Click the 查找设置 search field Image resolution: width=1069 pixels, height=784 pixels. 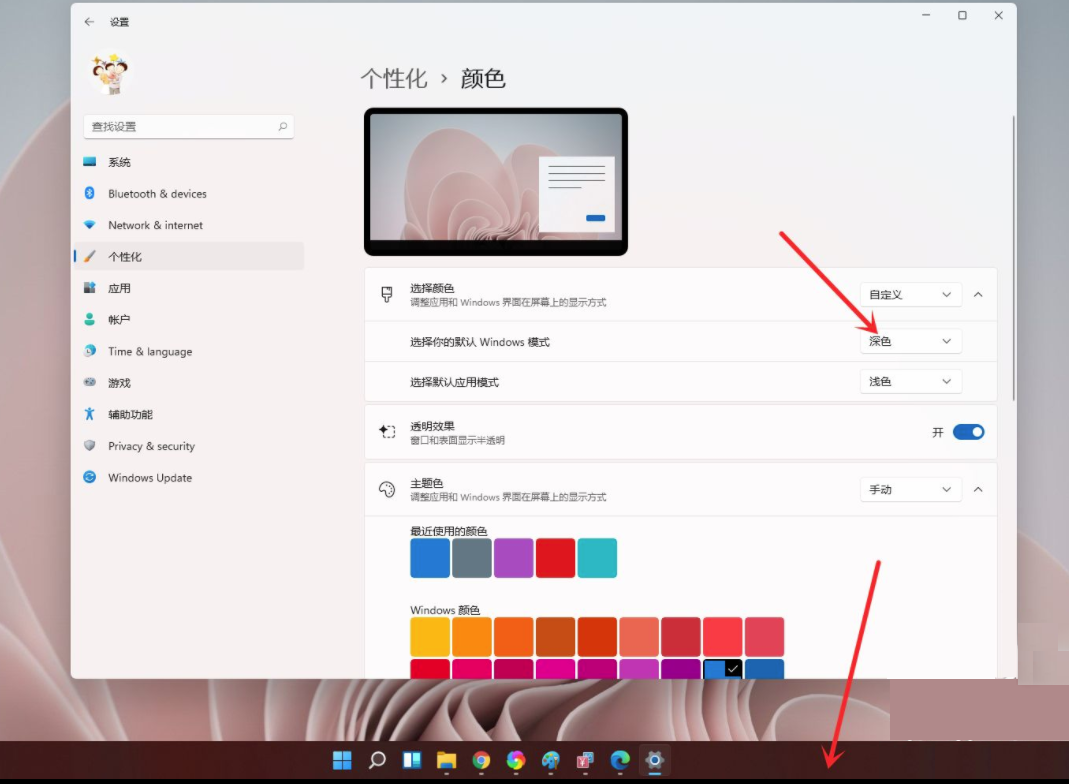click(180, 127)
